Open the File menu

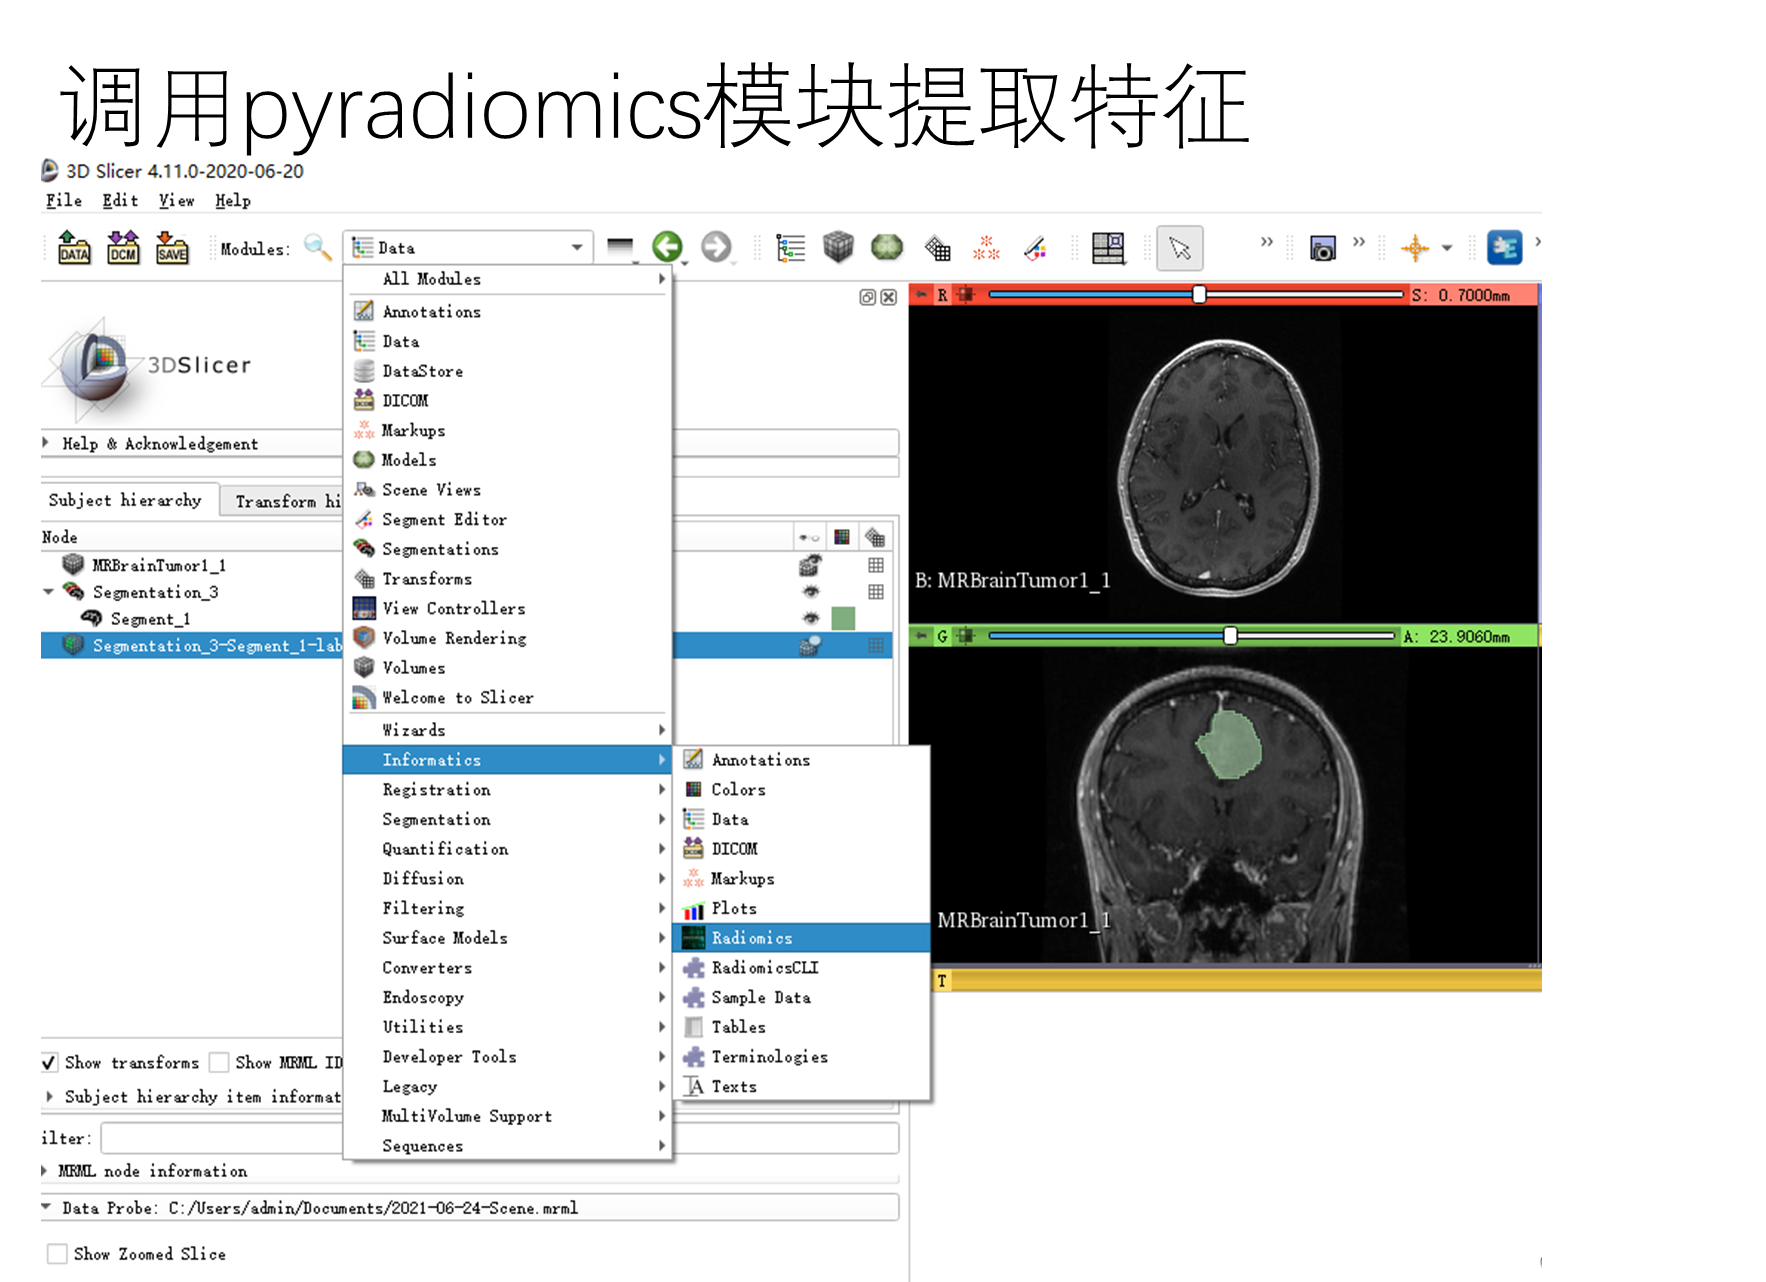(64, 200)
